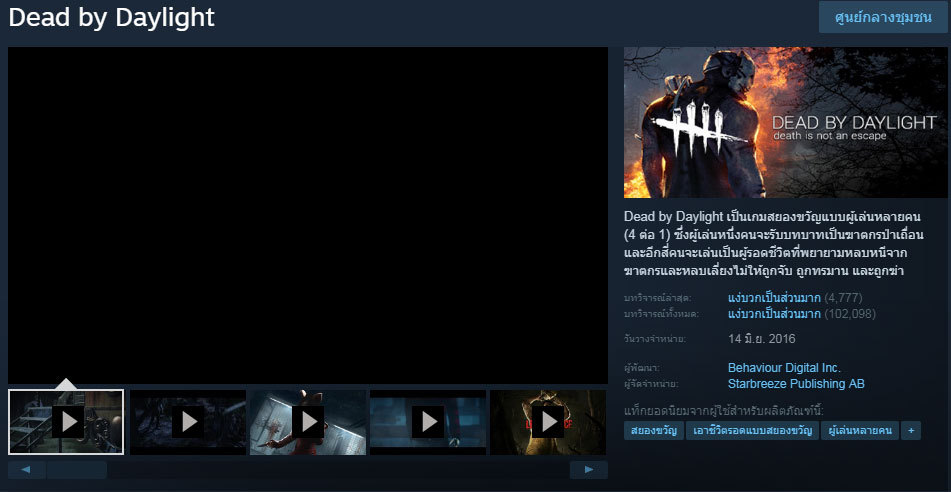Click the left arrow of thumbnail strip
The width and height of the screenshot is (951, 492).
click(27, 470)
